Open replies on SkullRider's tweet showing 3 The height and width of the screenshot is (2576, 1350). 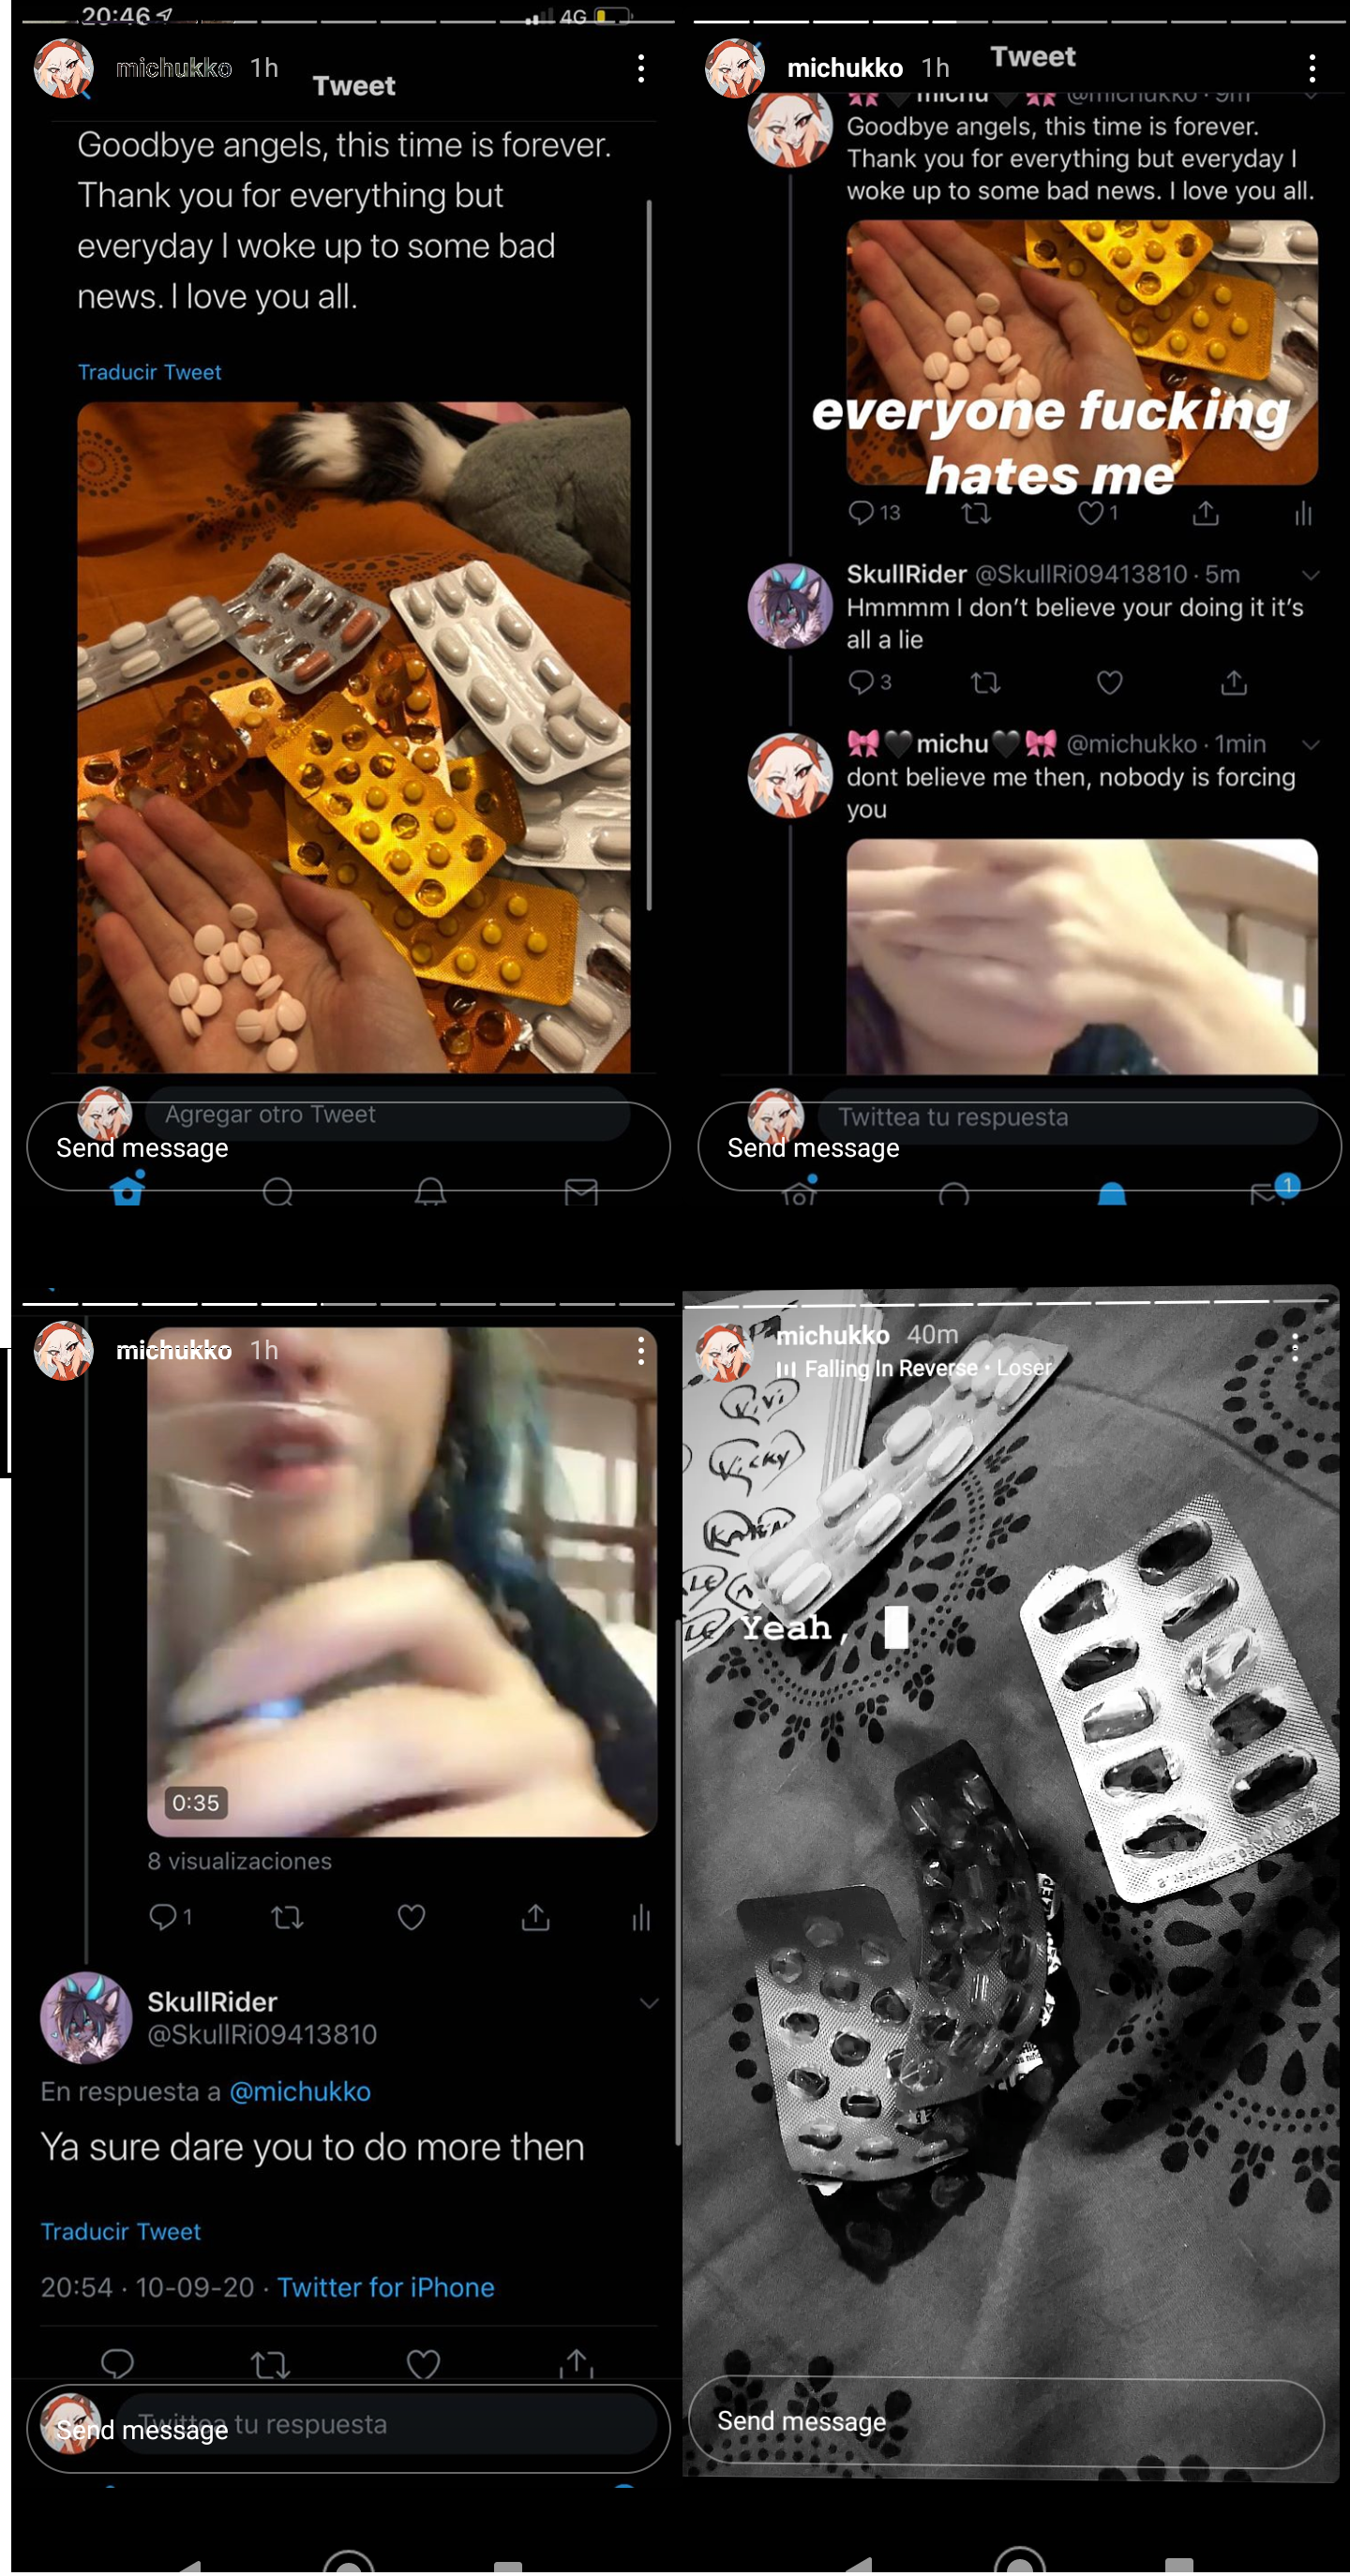pyautogui.click(x=869, y=683)
